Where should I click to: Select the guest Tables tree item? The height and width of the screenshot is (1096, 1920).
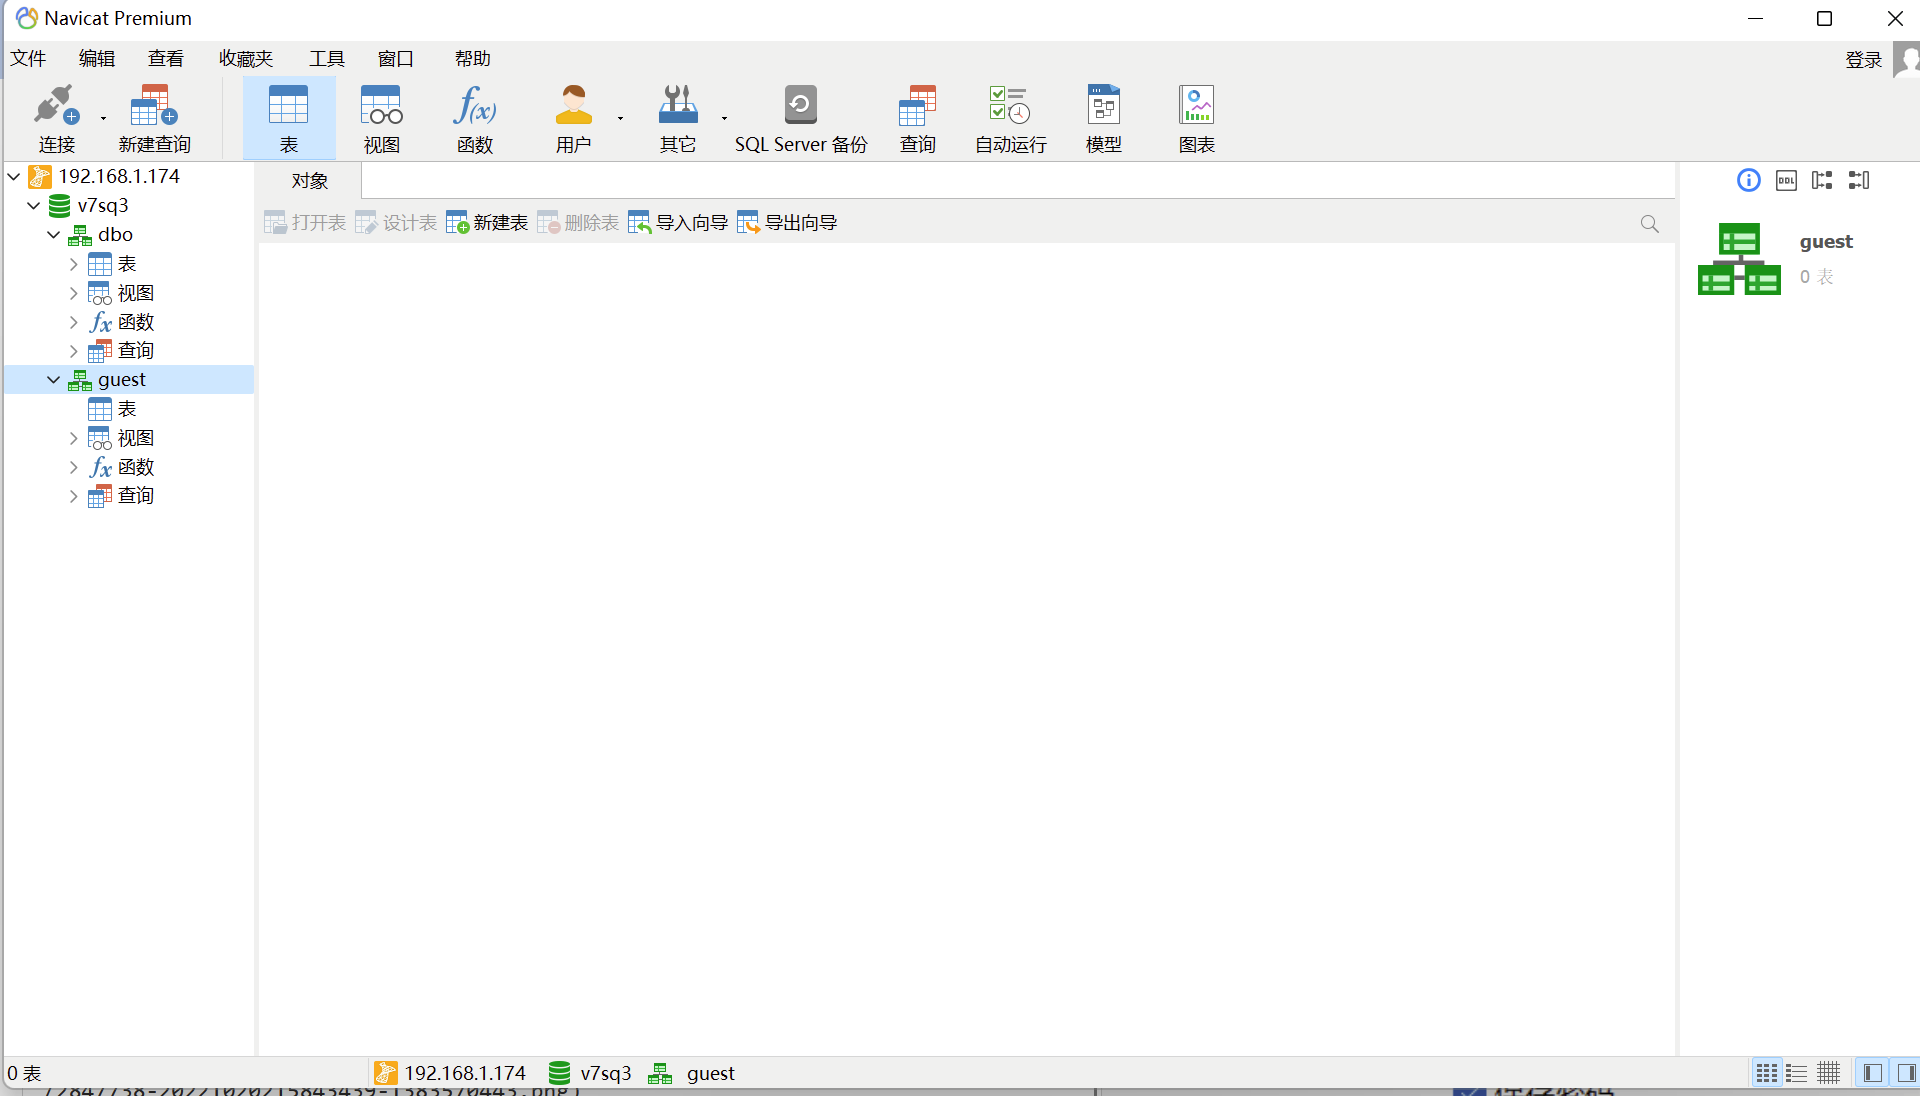[126, 409]
